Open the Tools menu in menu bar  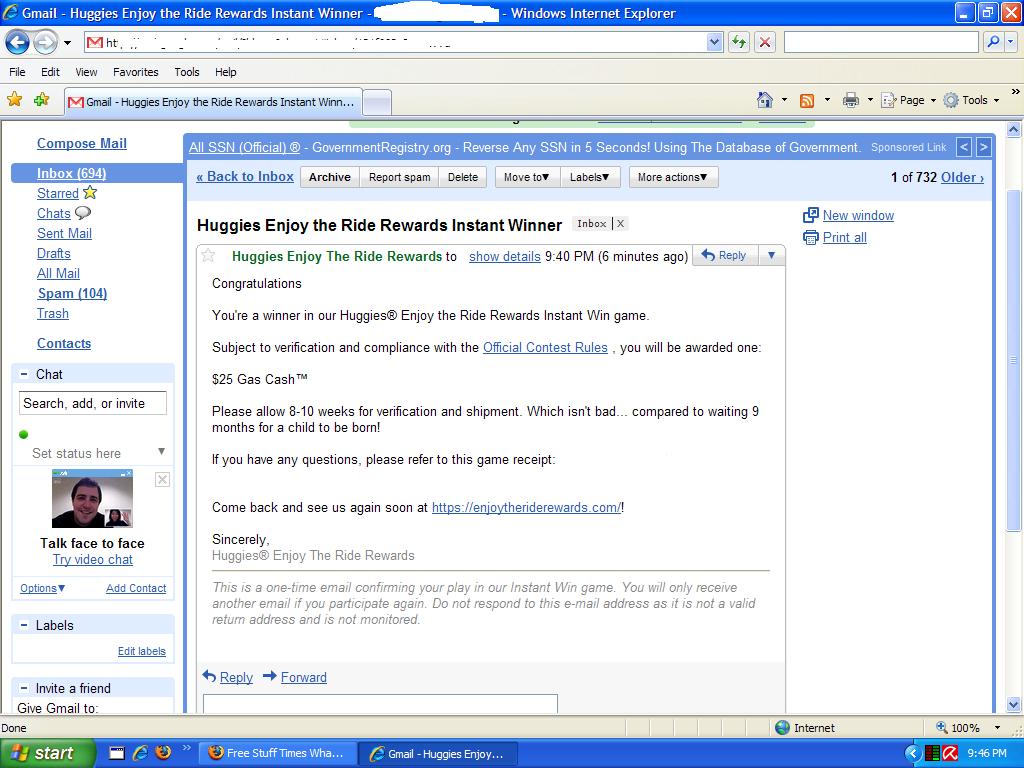(186, 72)
